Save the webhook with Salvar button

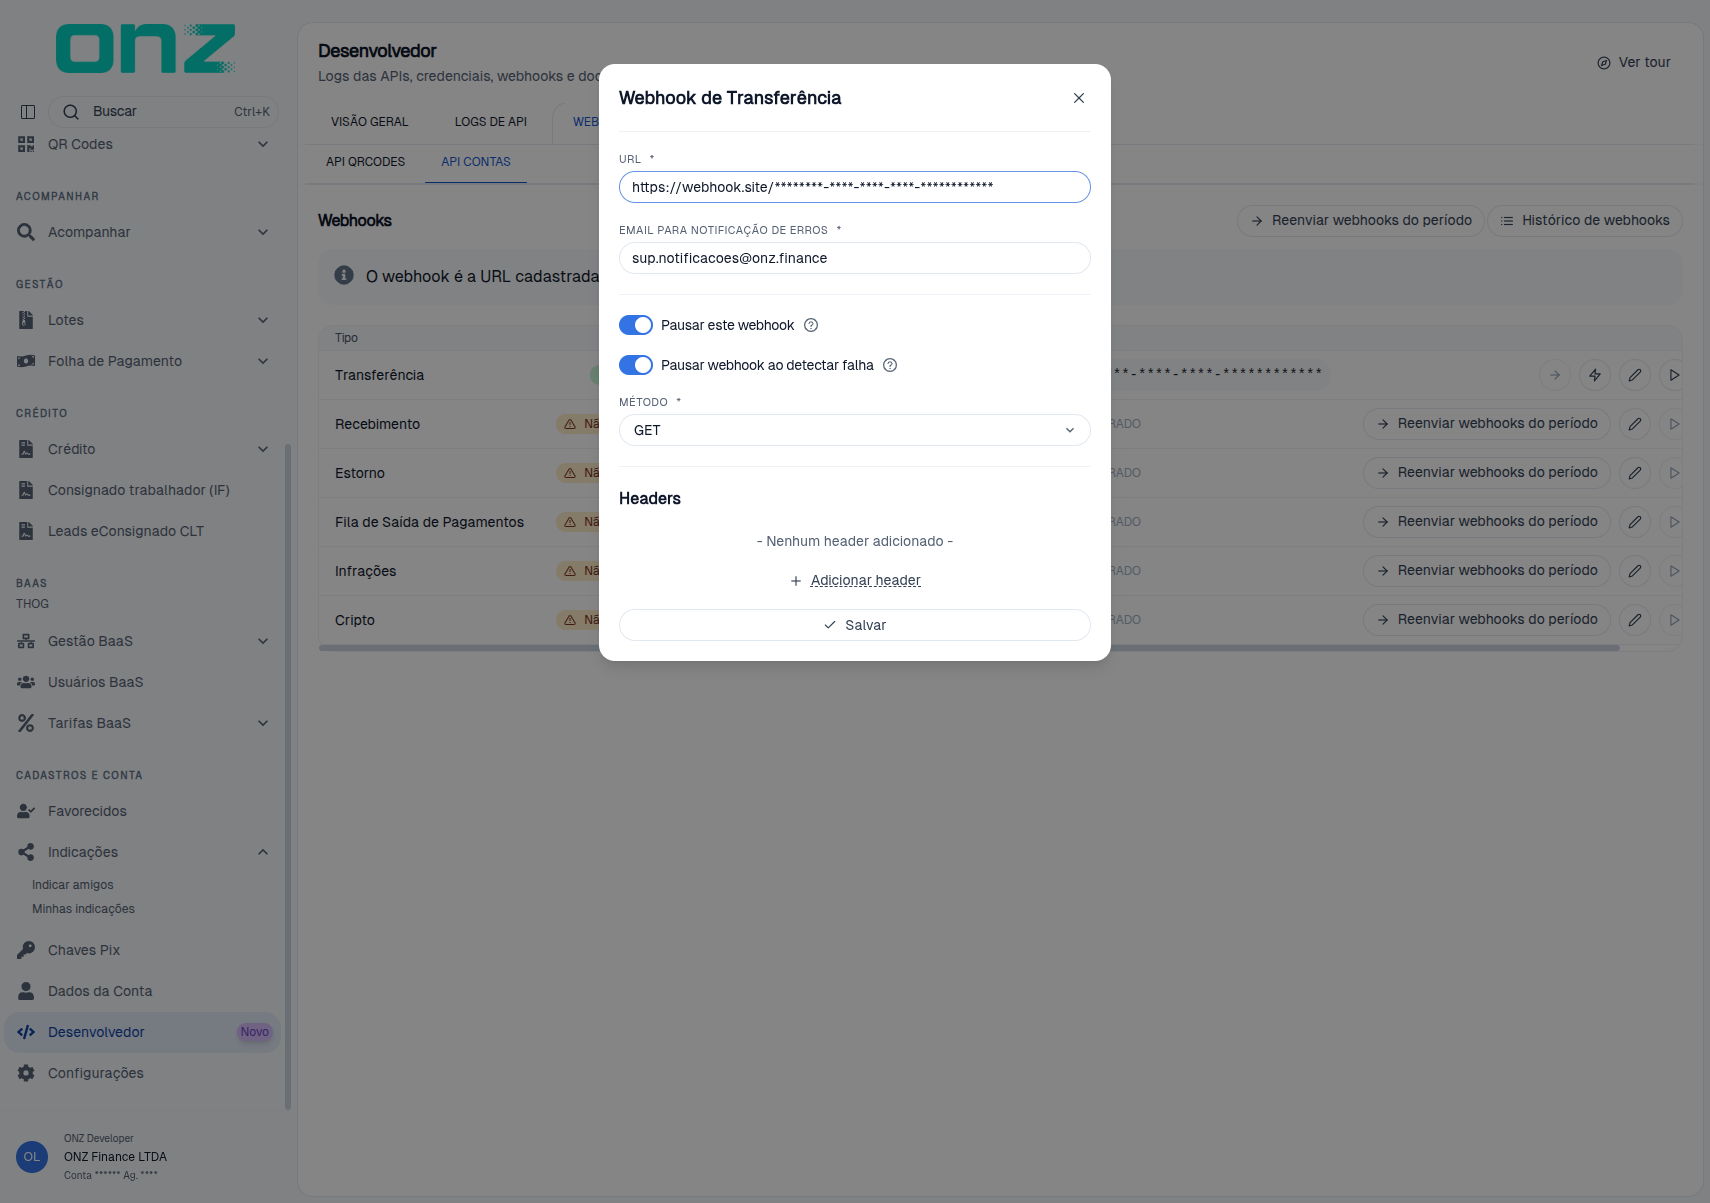coord(854,625)
